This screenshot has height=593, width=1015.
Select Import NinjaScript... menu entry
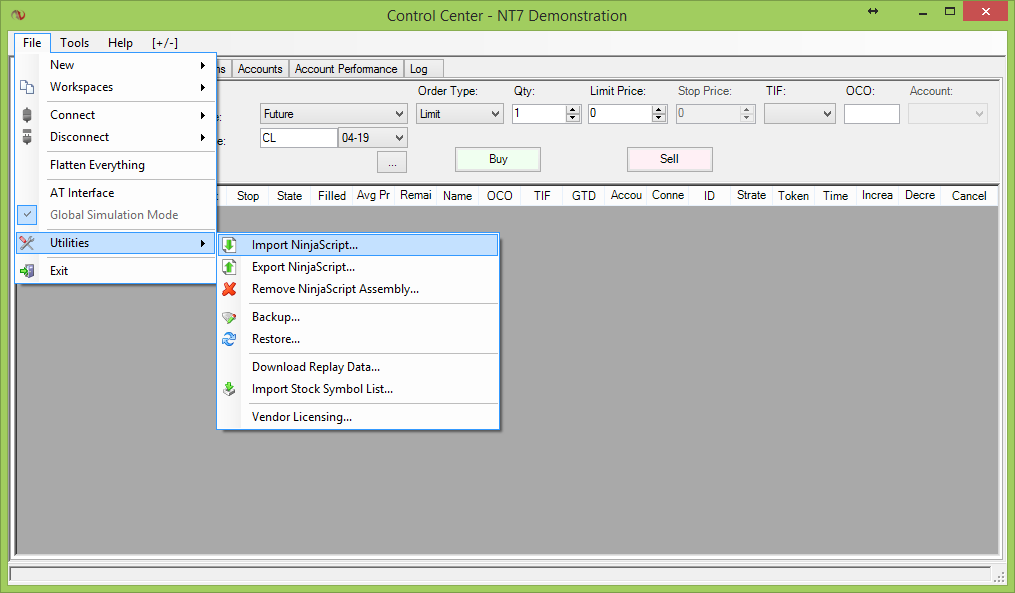(x=358, y=245)
